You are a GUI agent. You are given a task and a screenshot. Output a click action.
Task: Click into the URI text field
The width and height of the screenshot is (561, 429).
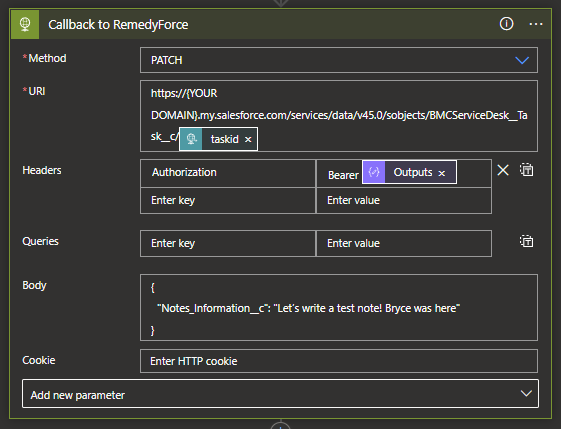[x=339, y=116]
